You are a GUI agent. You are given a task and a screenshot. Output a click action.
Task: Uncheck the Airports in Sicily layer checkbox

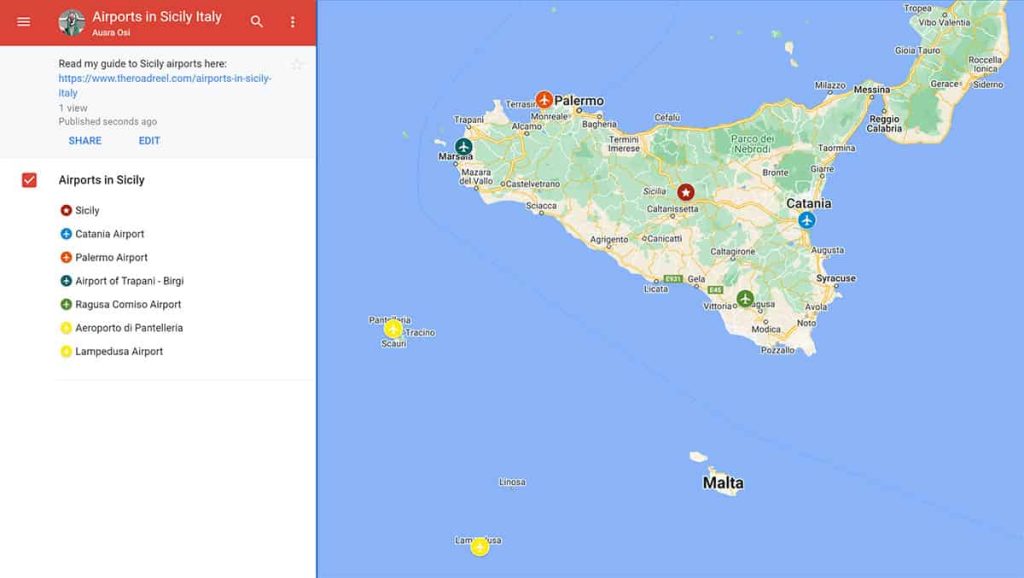(x=29, y=180)
